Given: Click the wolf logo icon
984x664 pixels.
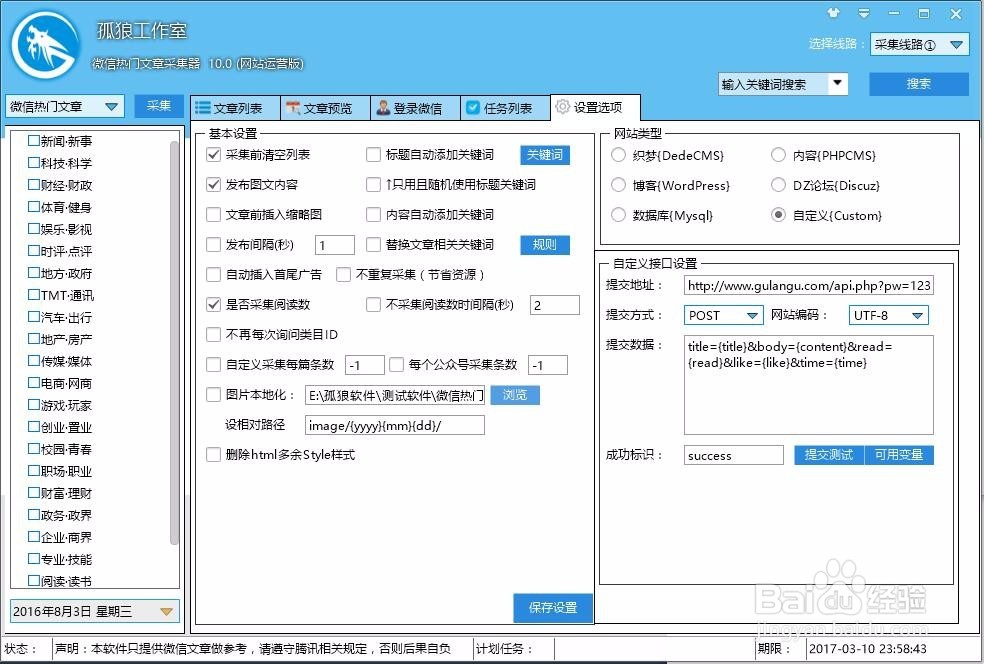Looking at the screenshot, I should (46, 45).
